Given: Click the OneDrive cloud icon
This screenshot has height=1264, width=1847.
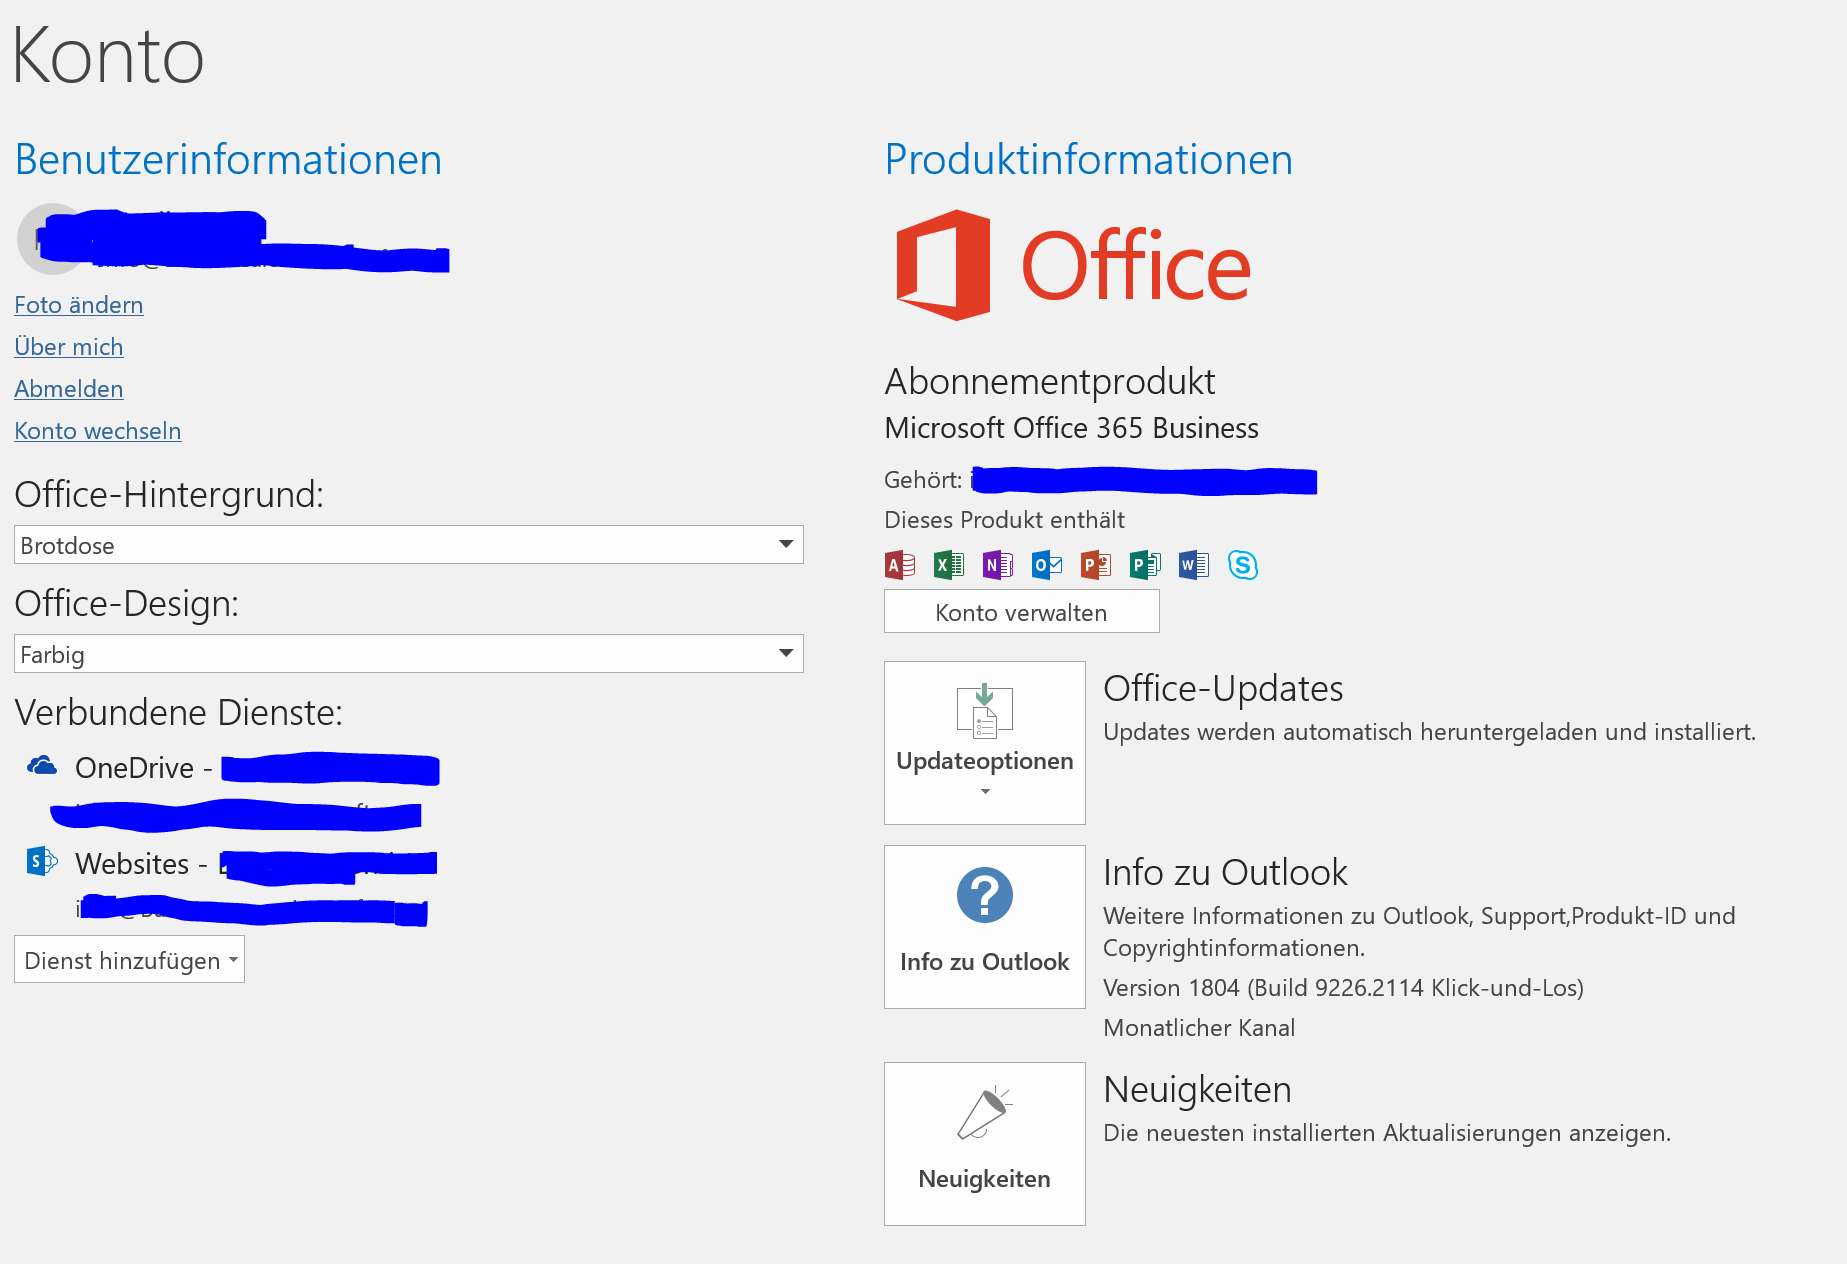Looking at the screenshot, I should point(42,766).
